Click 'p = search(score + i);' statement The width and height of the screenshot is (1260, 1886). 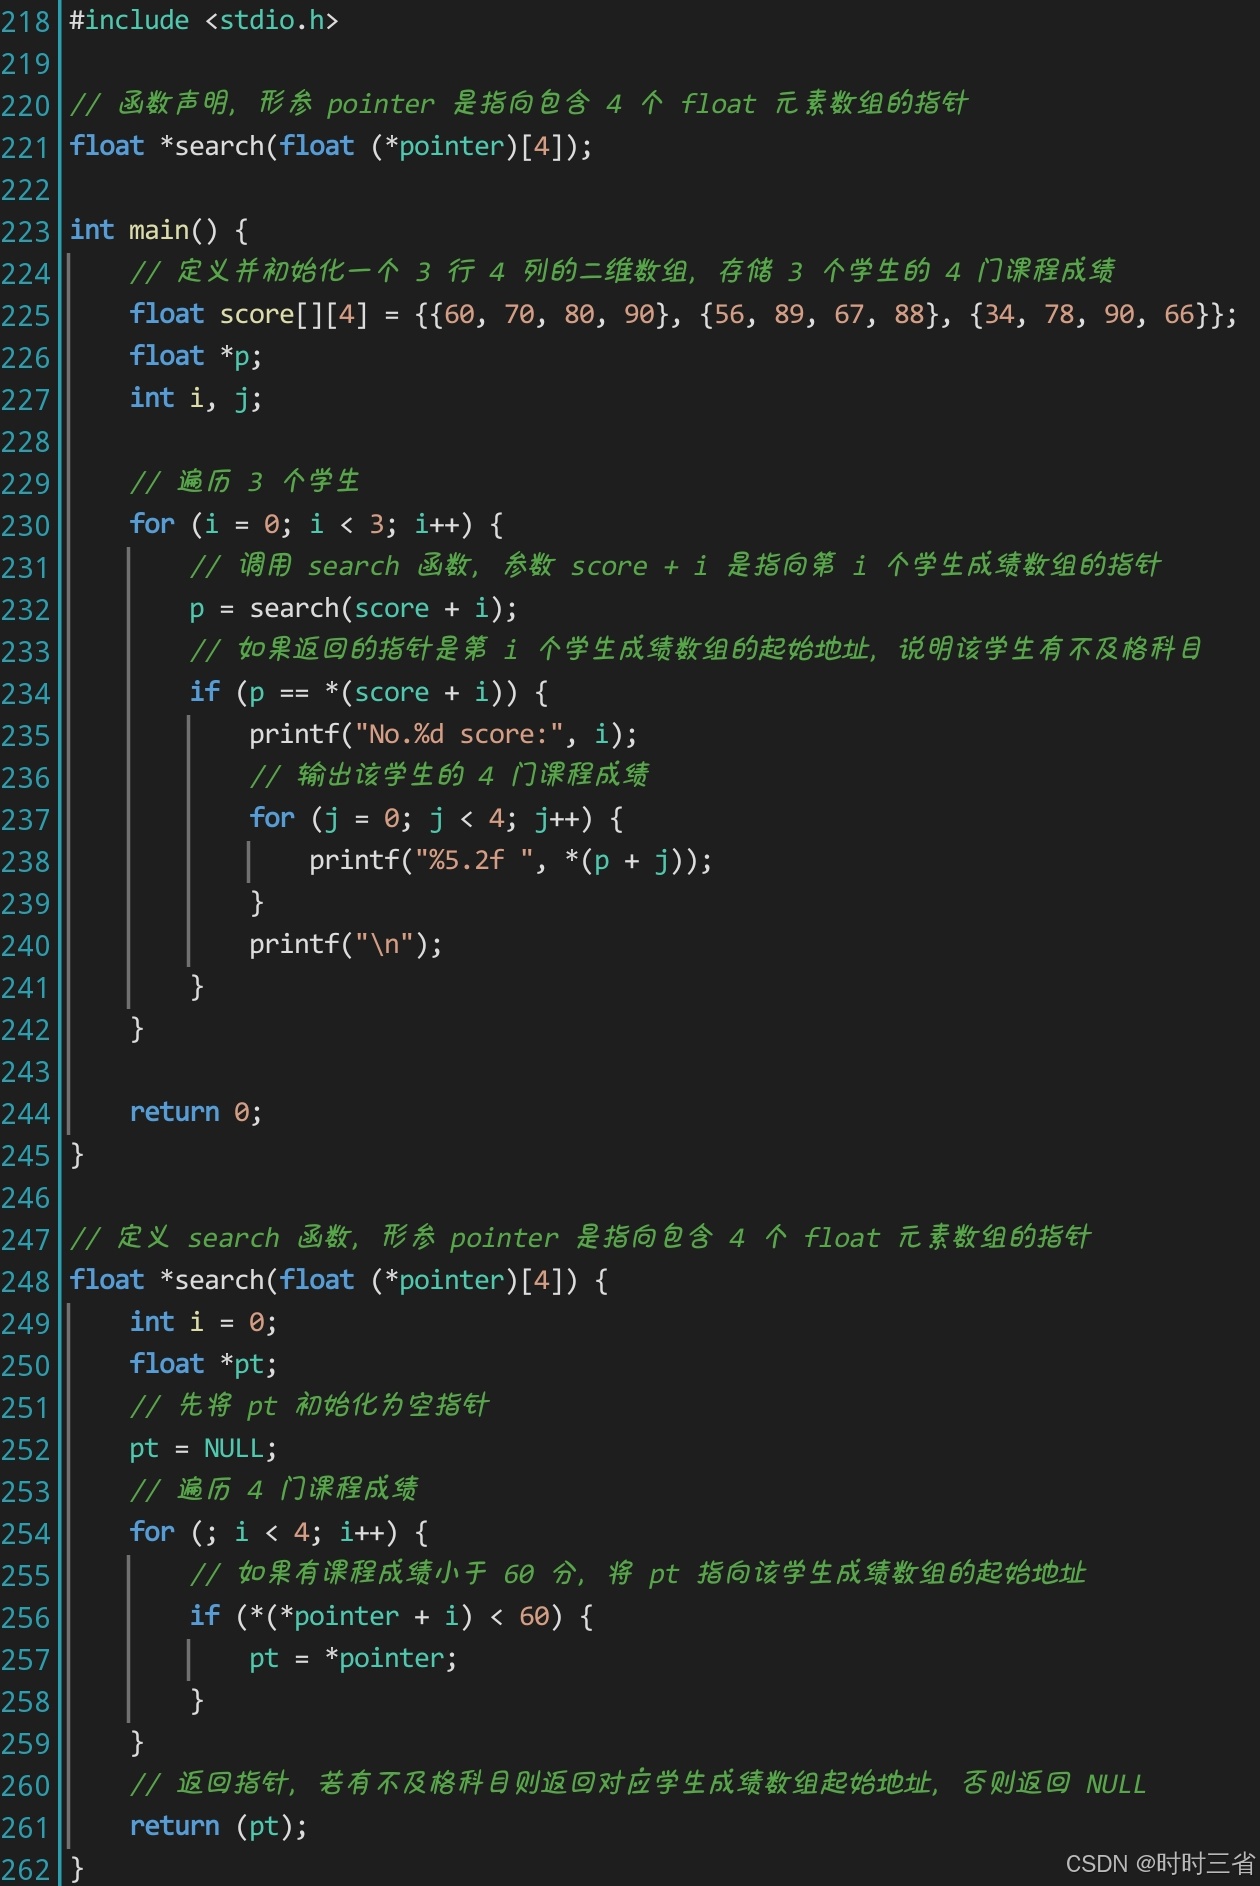(354, 609)
